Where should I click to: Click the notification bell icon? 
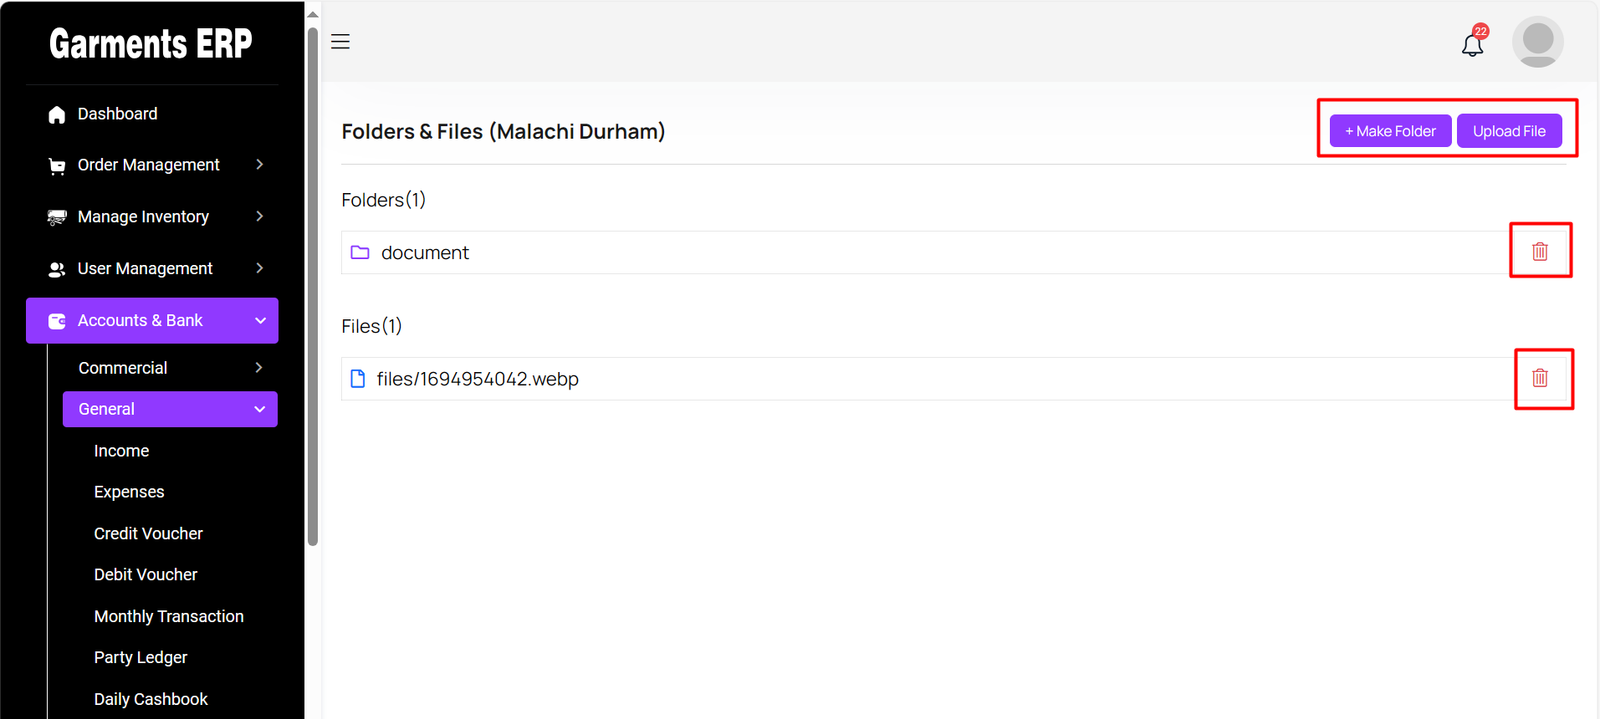click(x=1472, y=44)
